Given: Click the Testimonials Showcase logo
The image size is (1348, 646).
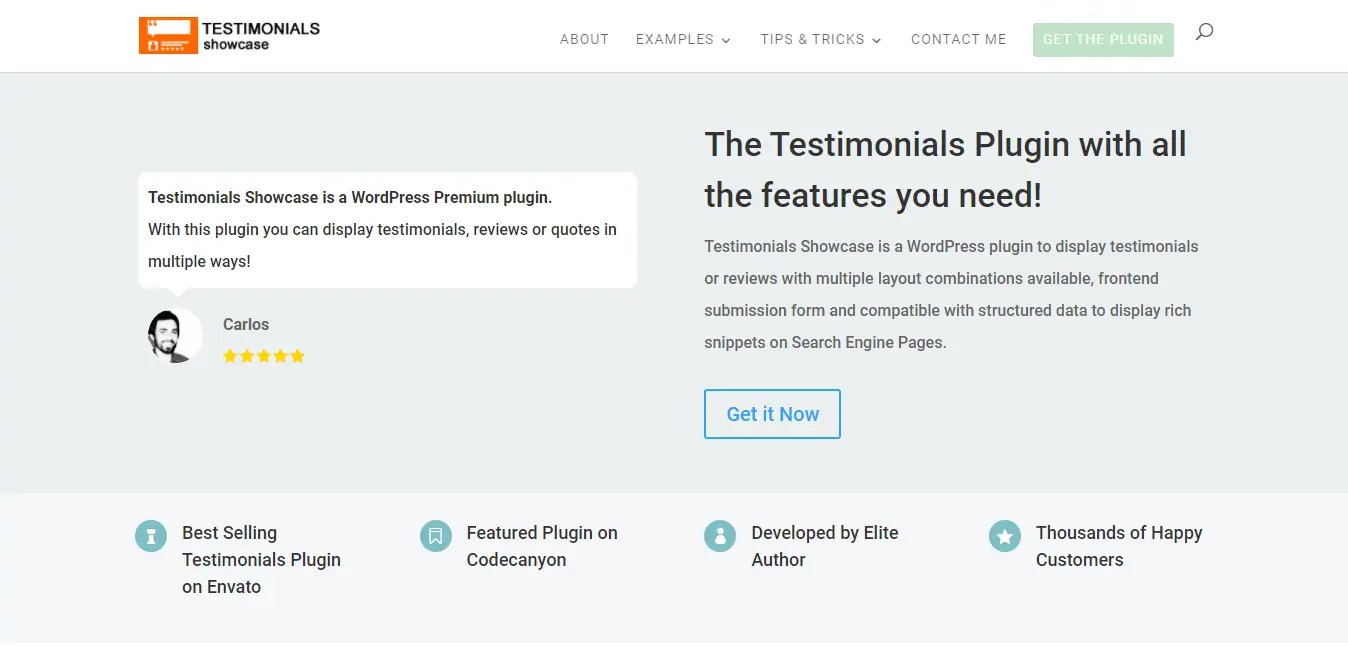Looking at the screenshot, I should tap(229, 35).
